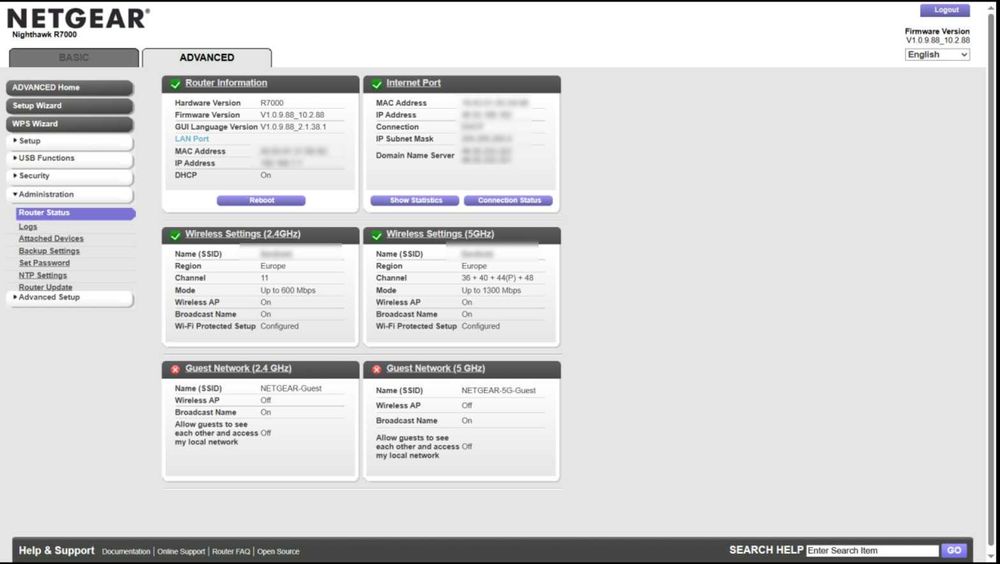Click Show Statistics button
The height and width of the screenshot is (564, 1000).
[415, 200]
